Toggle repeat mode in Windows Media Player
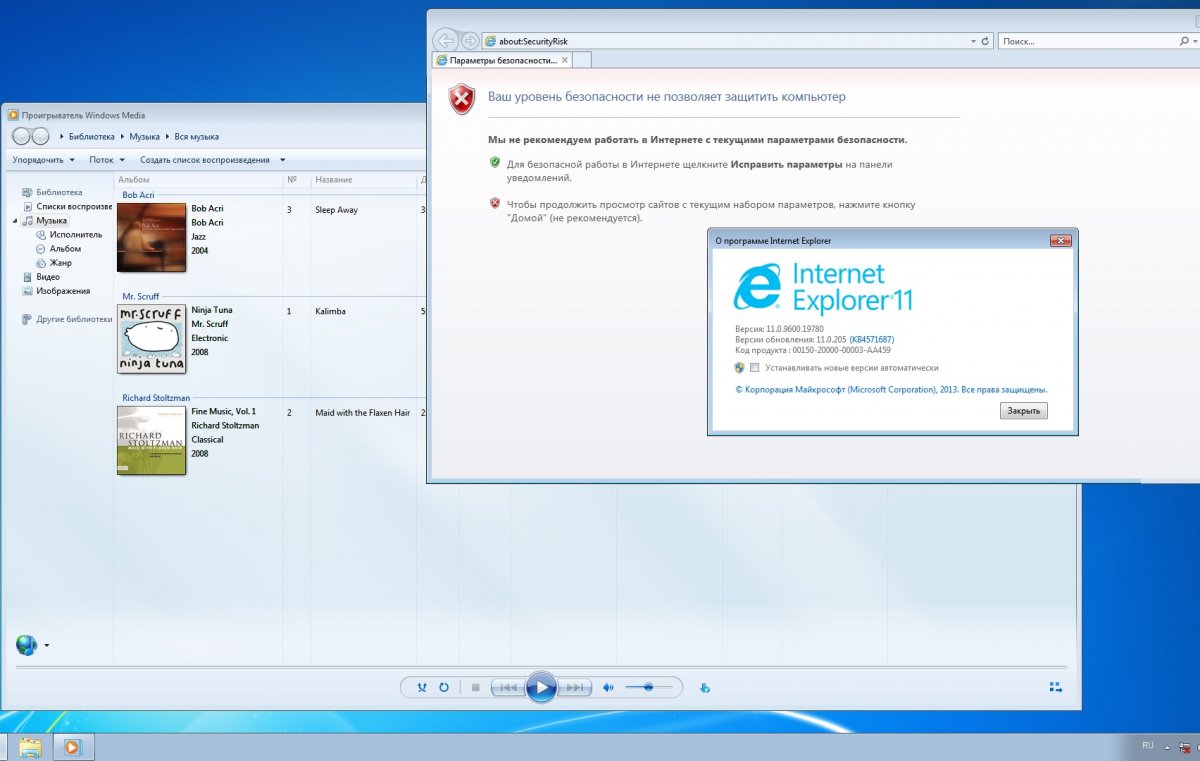The height and width of the screenshot is (761, 1200). point(443,688)
